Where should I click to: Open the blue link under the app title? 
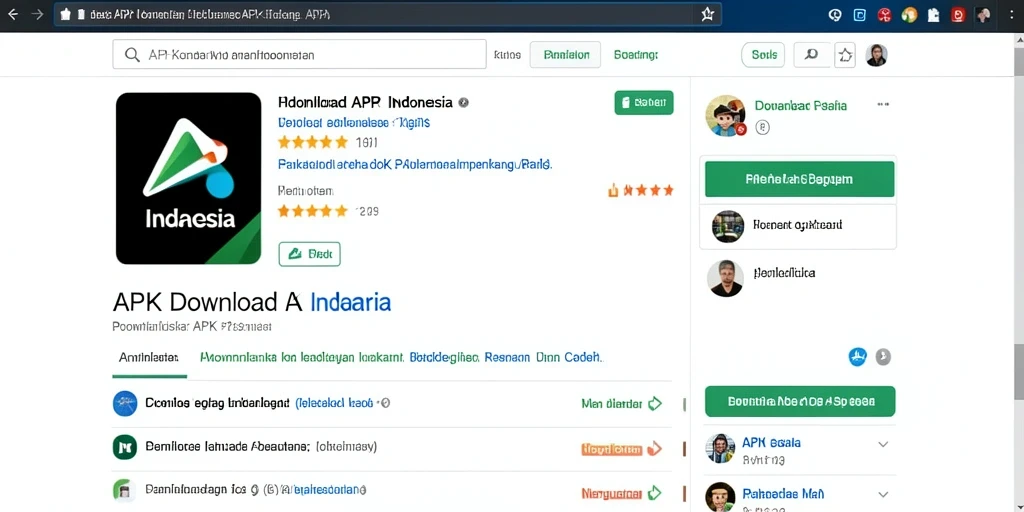[354, 123]
